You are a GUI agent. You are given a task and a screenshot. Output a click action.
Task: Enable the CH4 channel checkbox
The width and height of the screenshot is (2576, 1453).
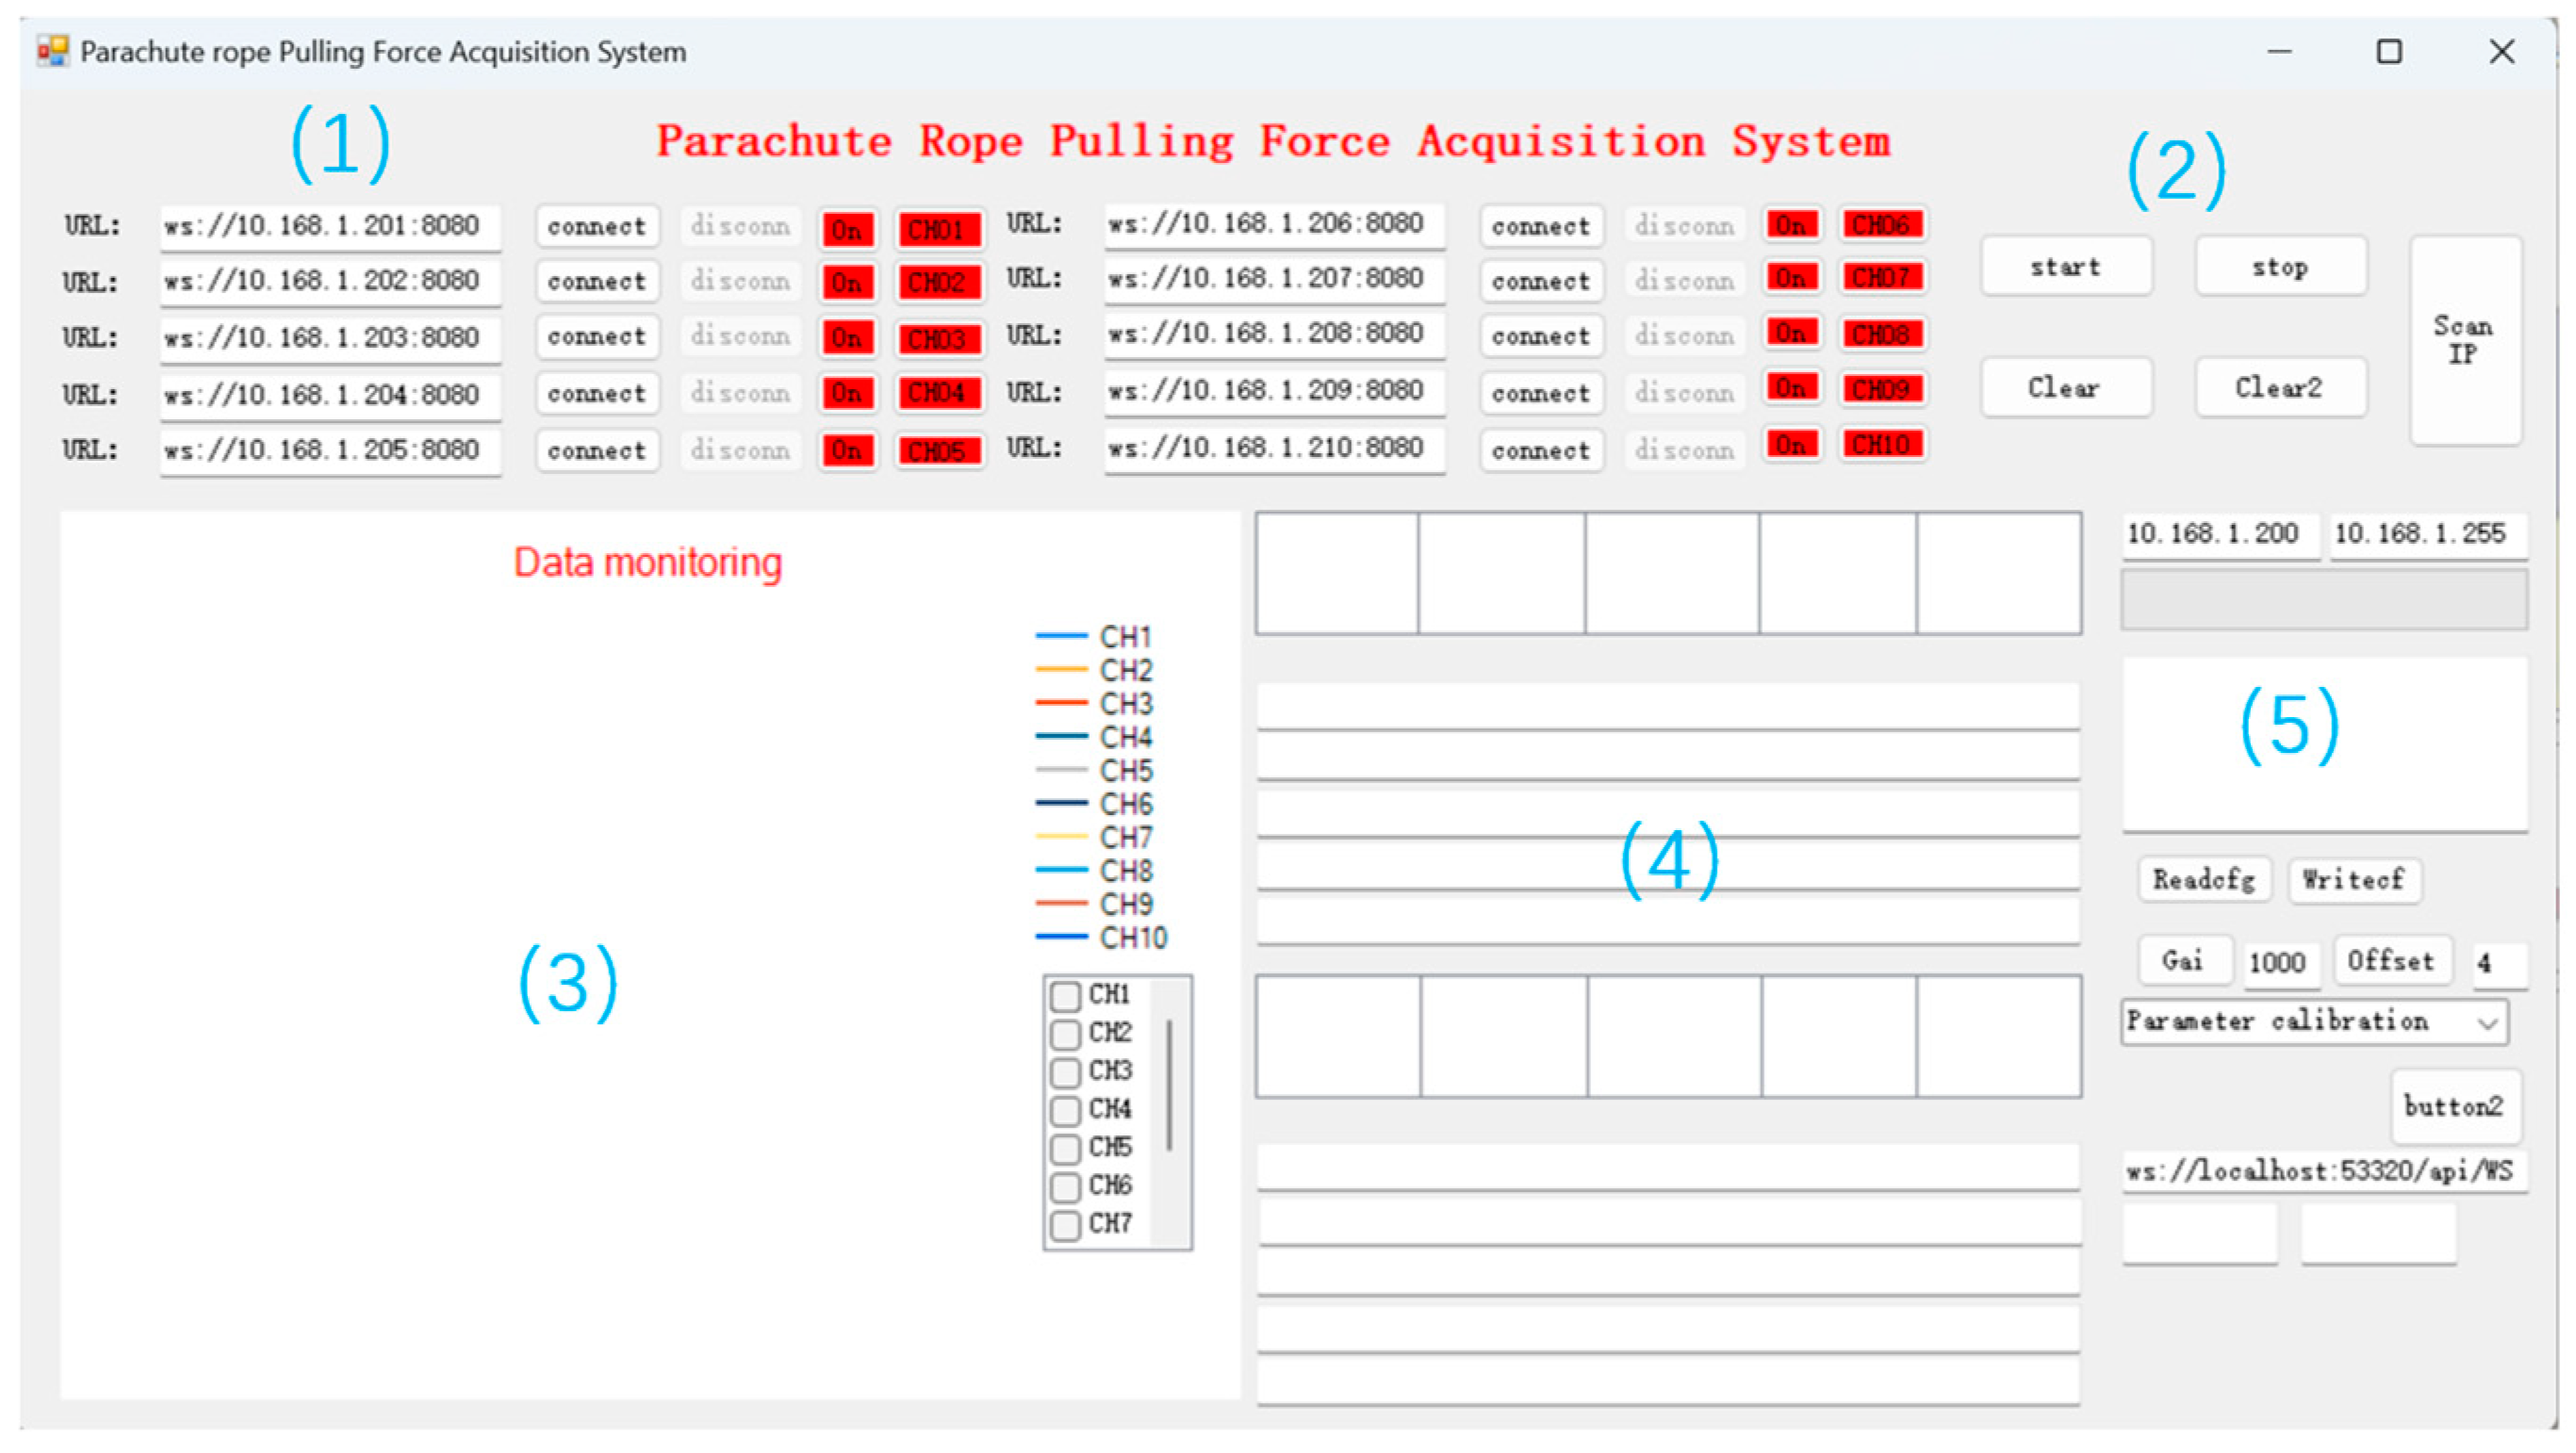(x=1065, y=1110)
